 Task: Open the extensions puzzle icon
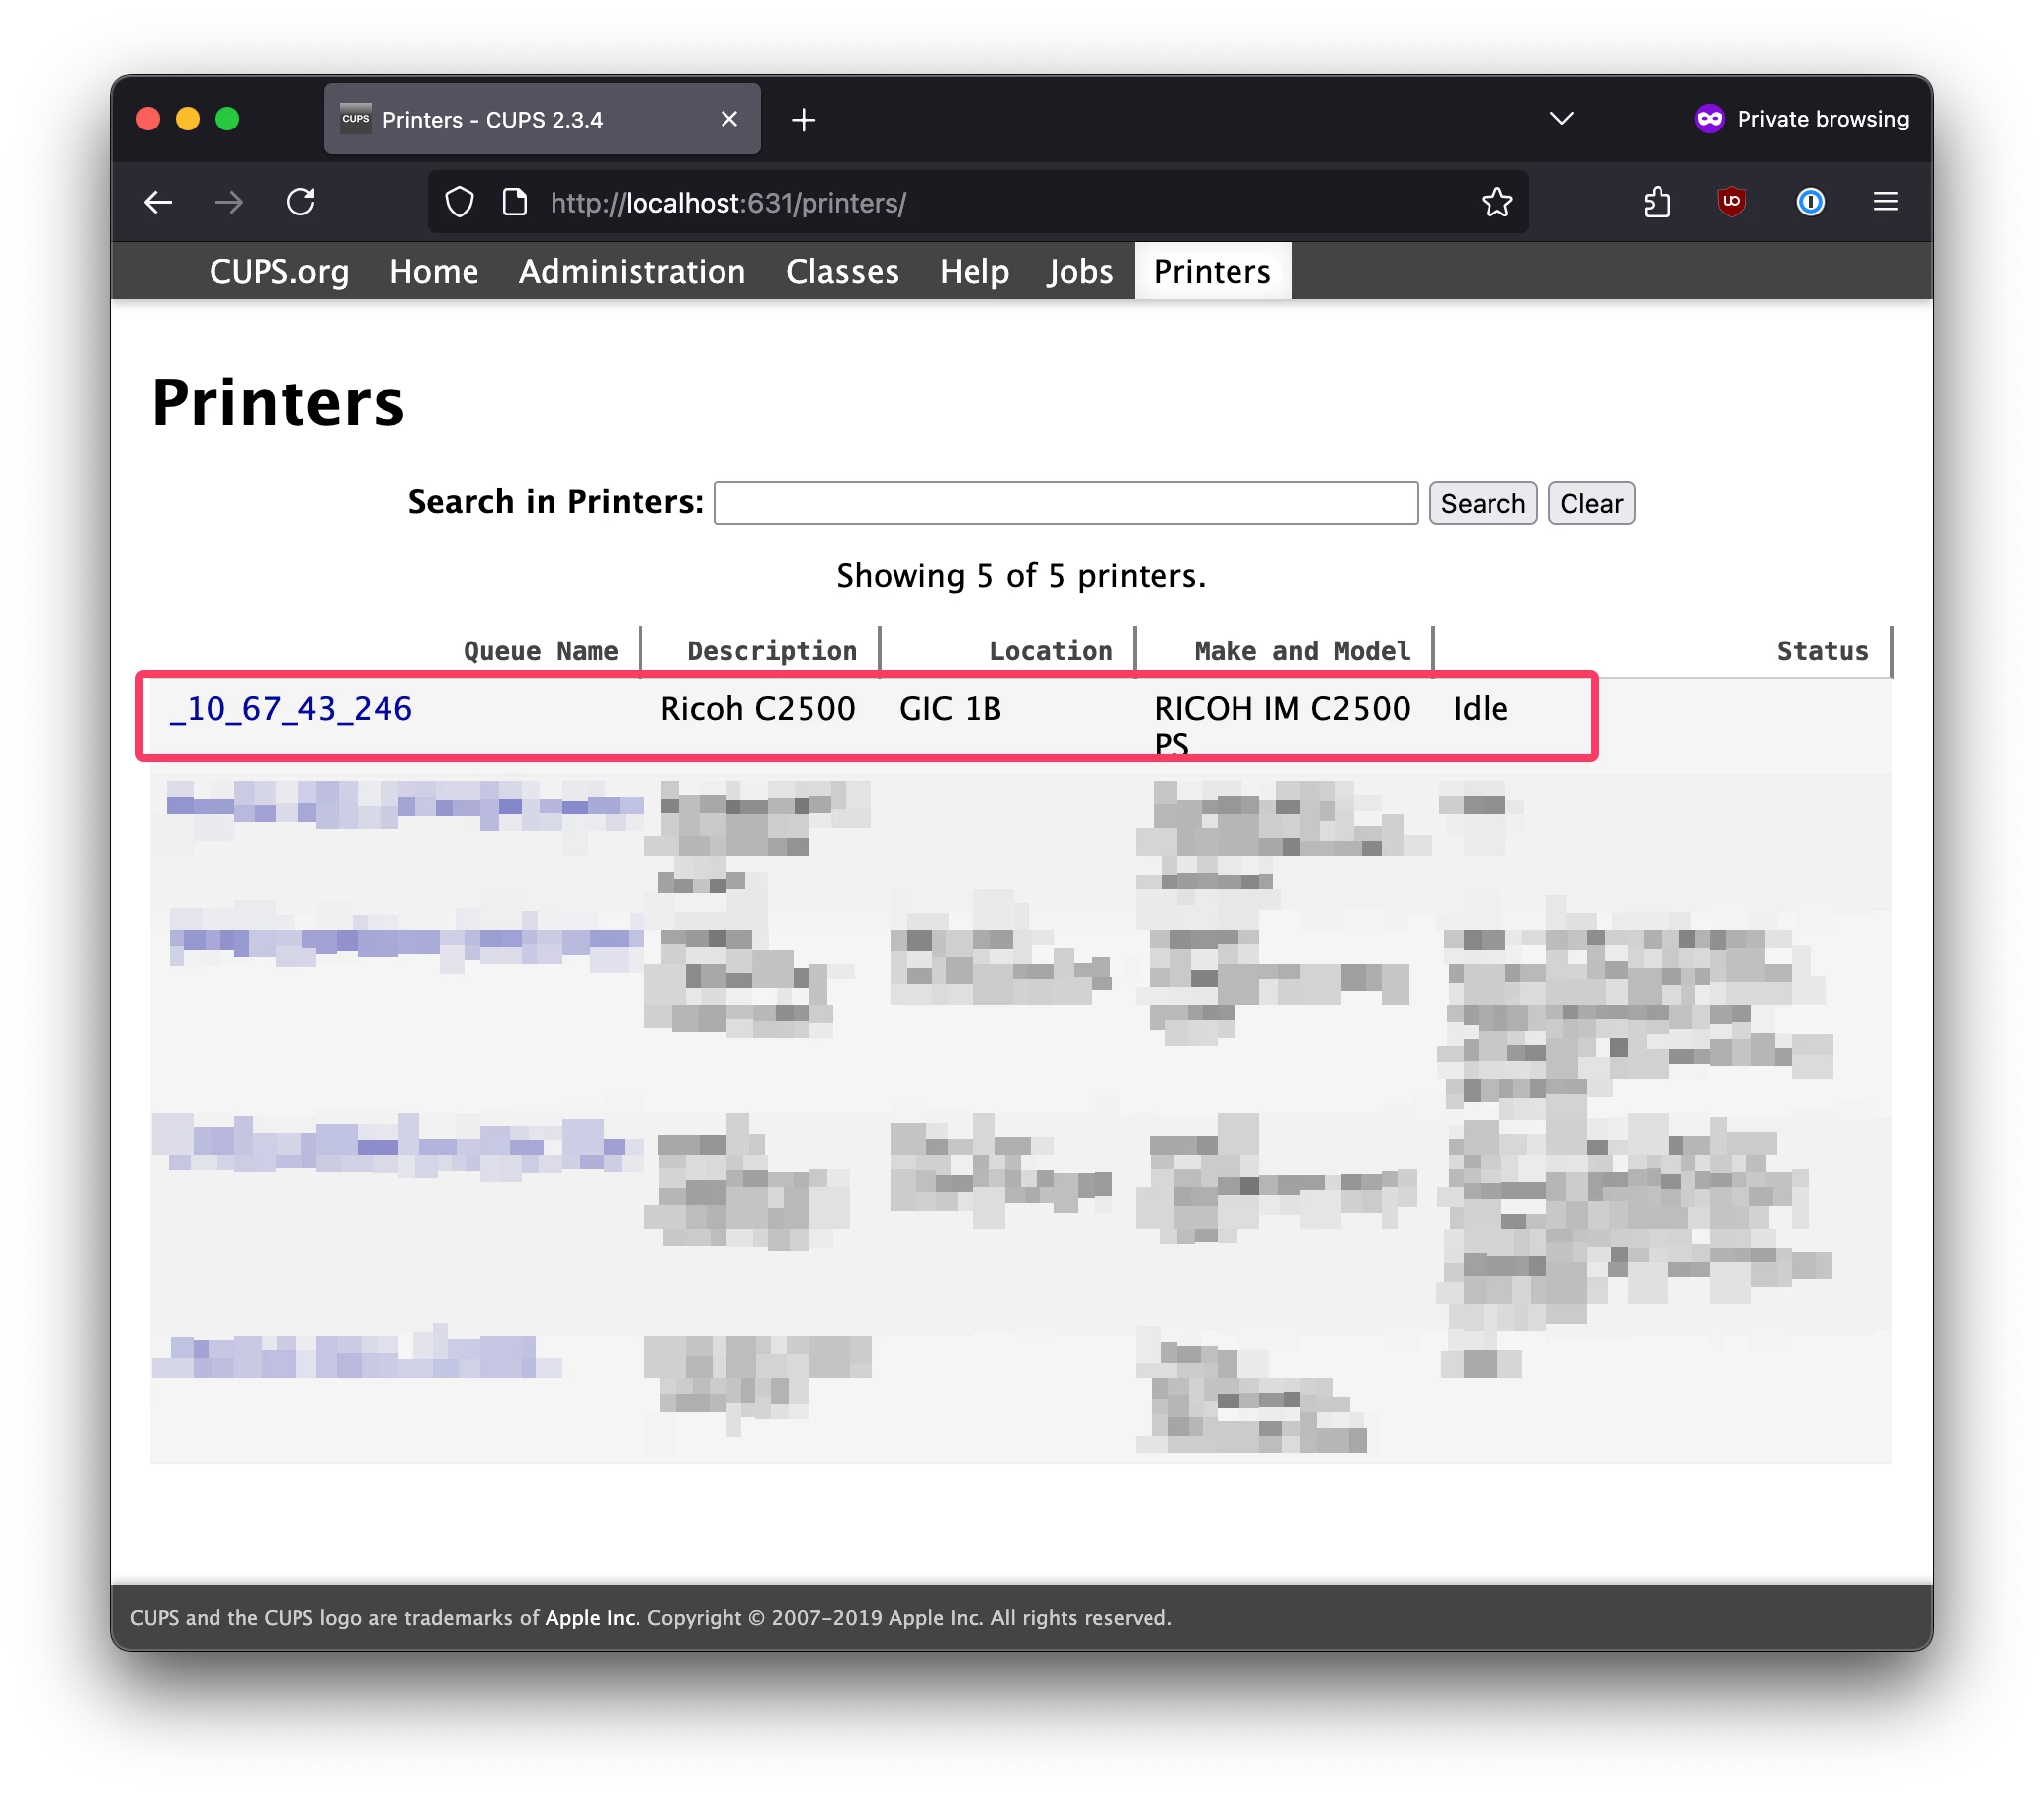tap(1656, 203)
